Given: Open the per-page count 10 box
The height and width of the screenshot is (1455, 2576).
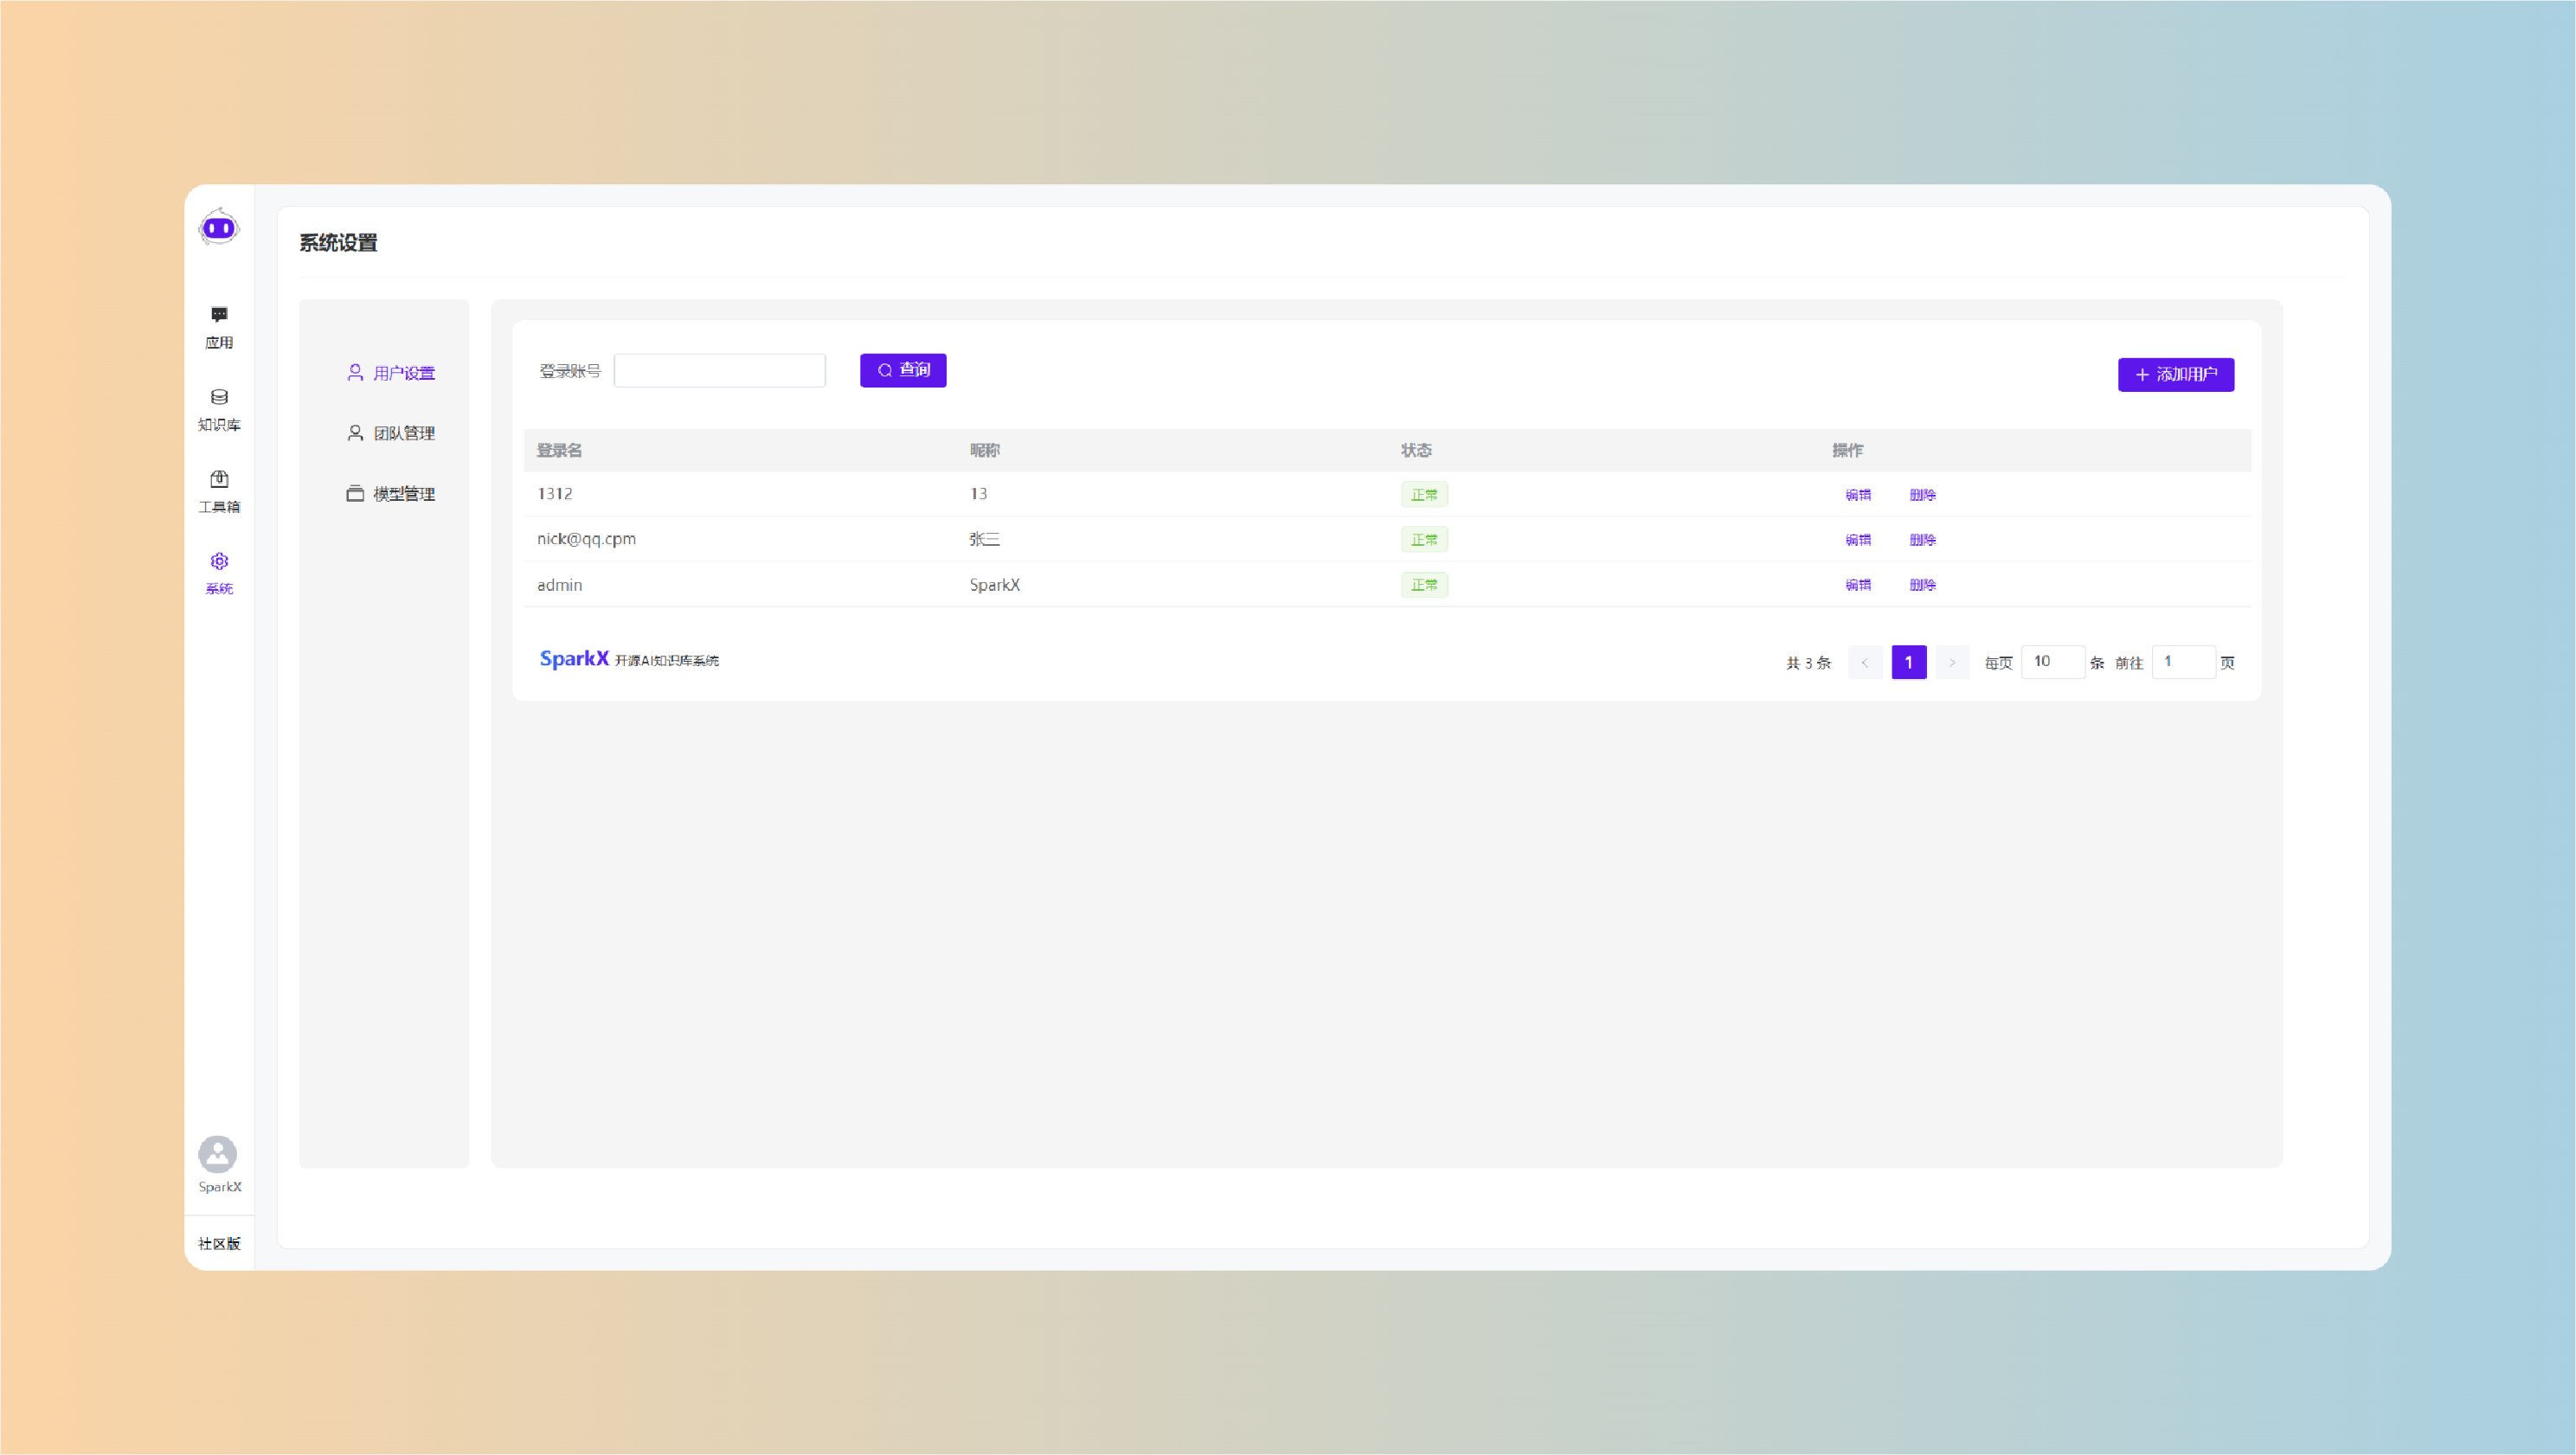Looking at the screenshot, I should [x=2052, y=662].
